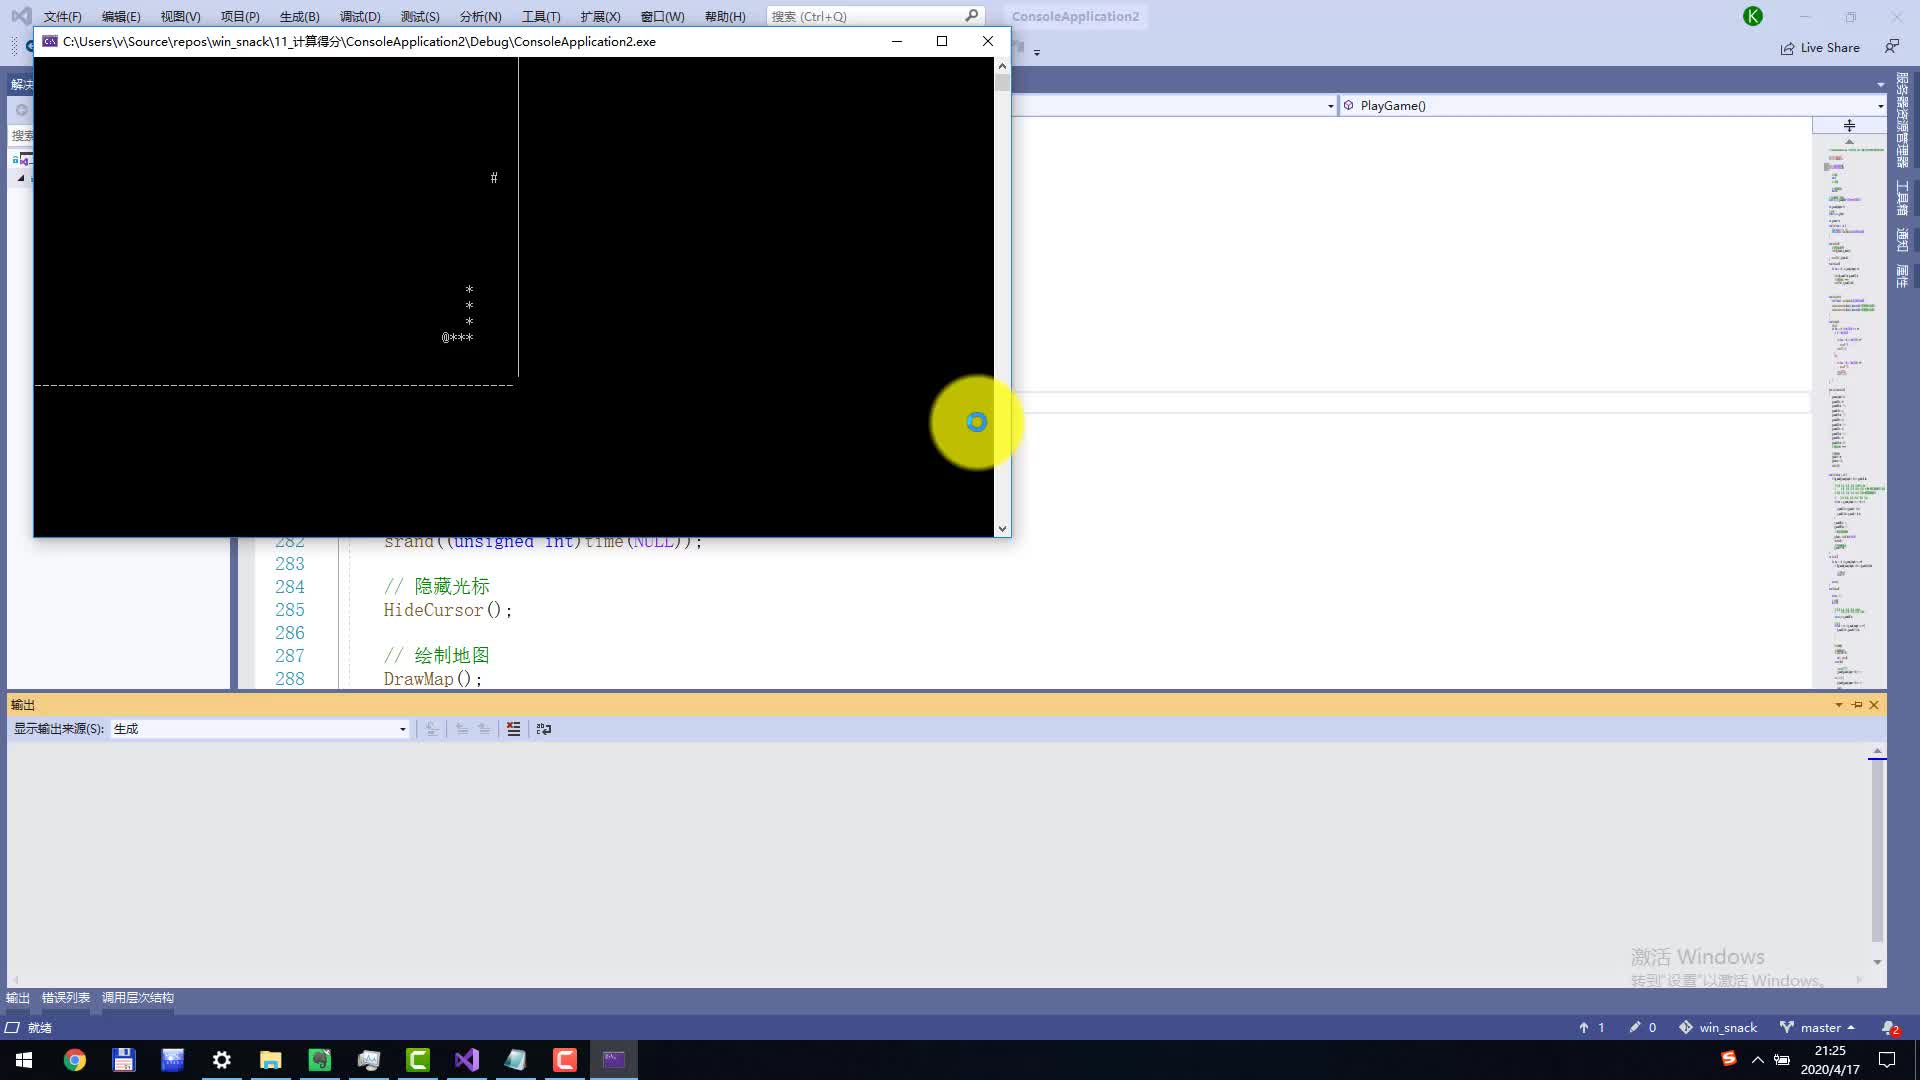Open the 工具箱 side tab
Image resolution: width=1920 pixels, height=1080 pixels.
click(1902, 198)
